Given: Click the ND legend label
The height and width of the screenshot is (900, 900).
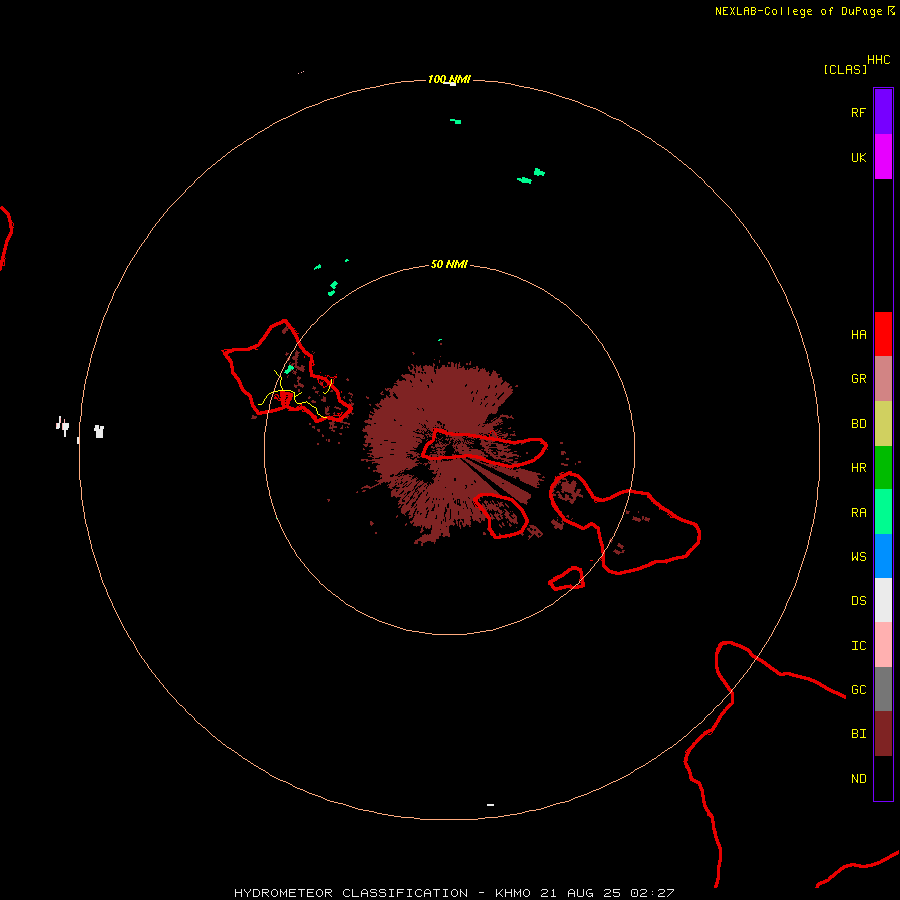Looking at the screenshot, I should click(x=858, y=778).
